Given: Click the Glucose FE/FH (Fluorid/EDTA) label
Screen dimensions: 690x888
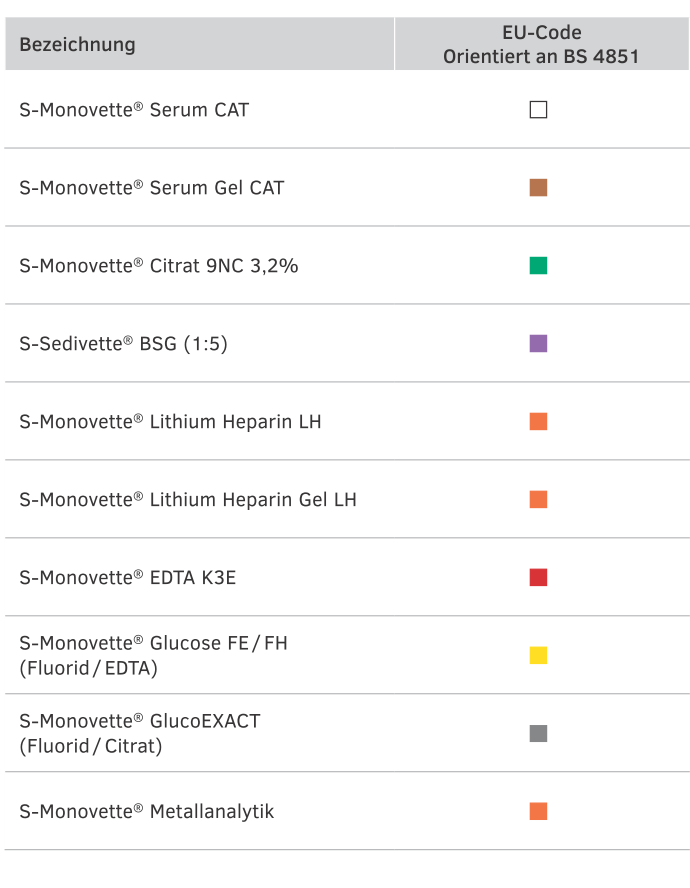Looking at the screenshot, I should (153, 656).
